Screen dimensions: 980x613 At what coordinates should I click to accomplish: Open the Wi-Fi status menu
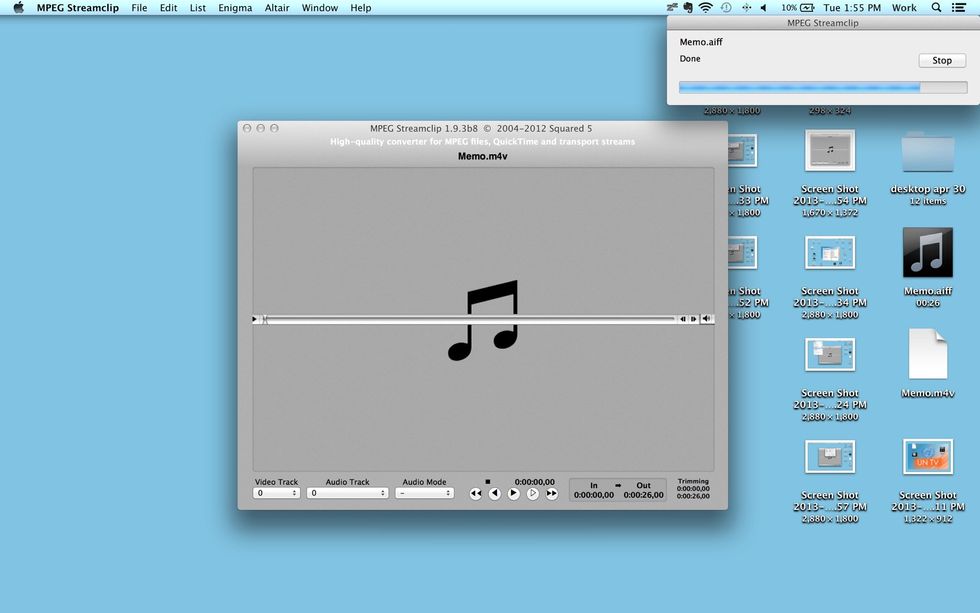[706, 7]
